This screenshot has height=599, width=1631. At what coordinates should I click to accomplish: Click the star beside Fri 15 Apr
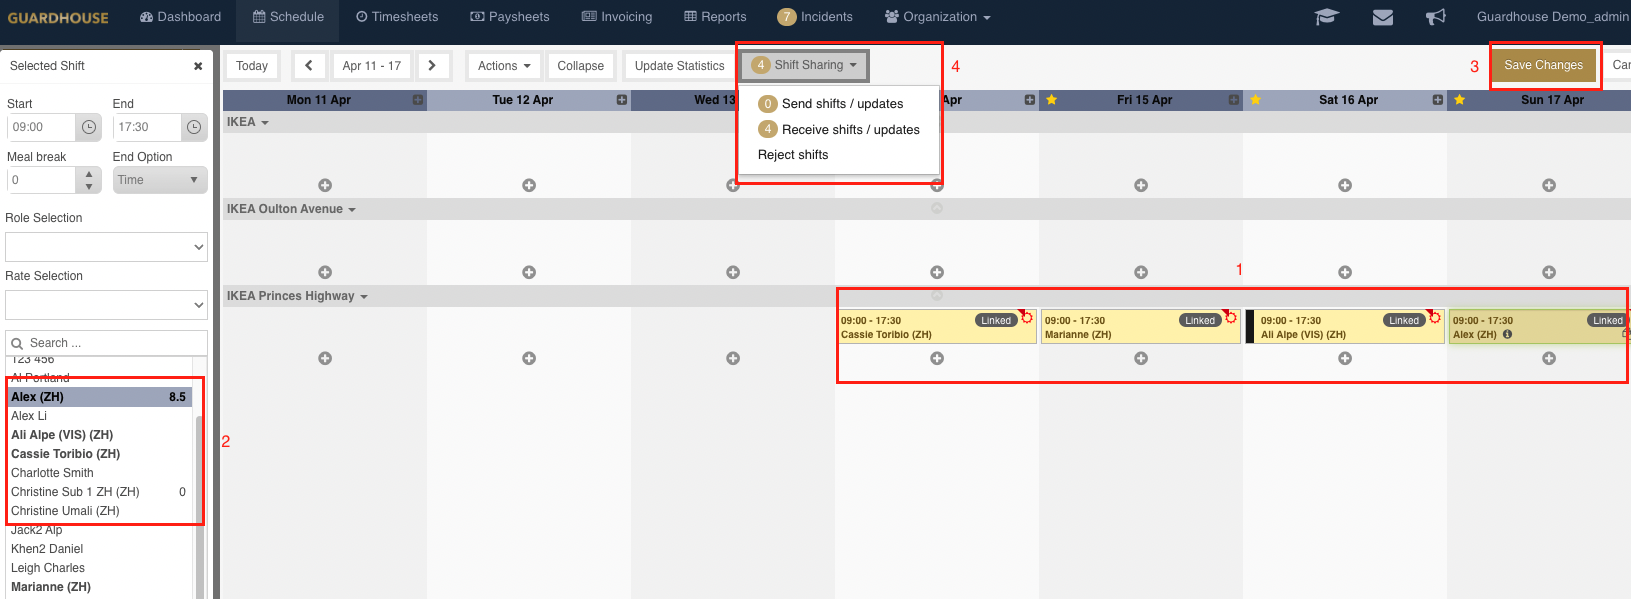pos(1051,100)
